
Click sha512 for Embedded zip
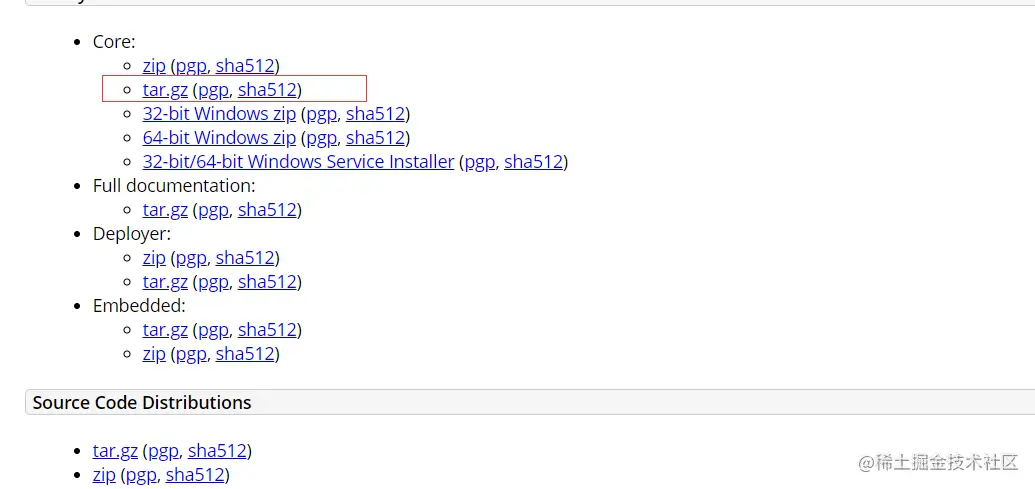coord(245,354)
